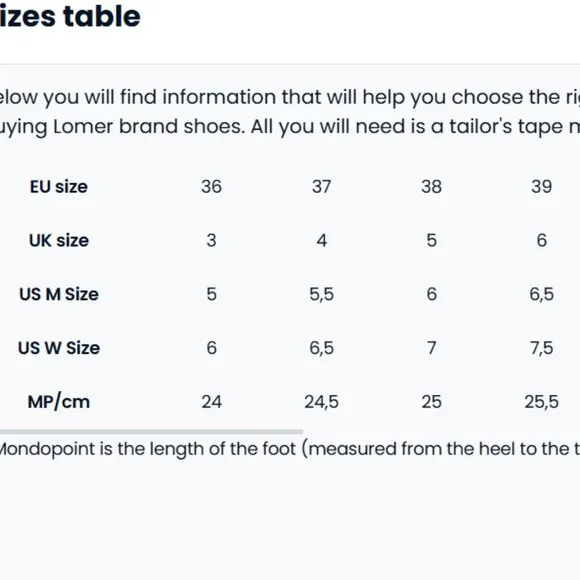Select the EU size row header

[x=59, y=187]
